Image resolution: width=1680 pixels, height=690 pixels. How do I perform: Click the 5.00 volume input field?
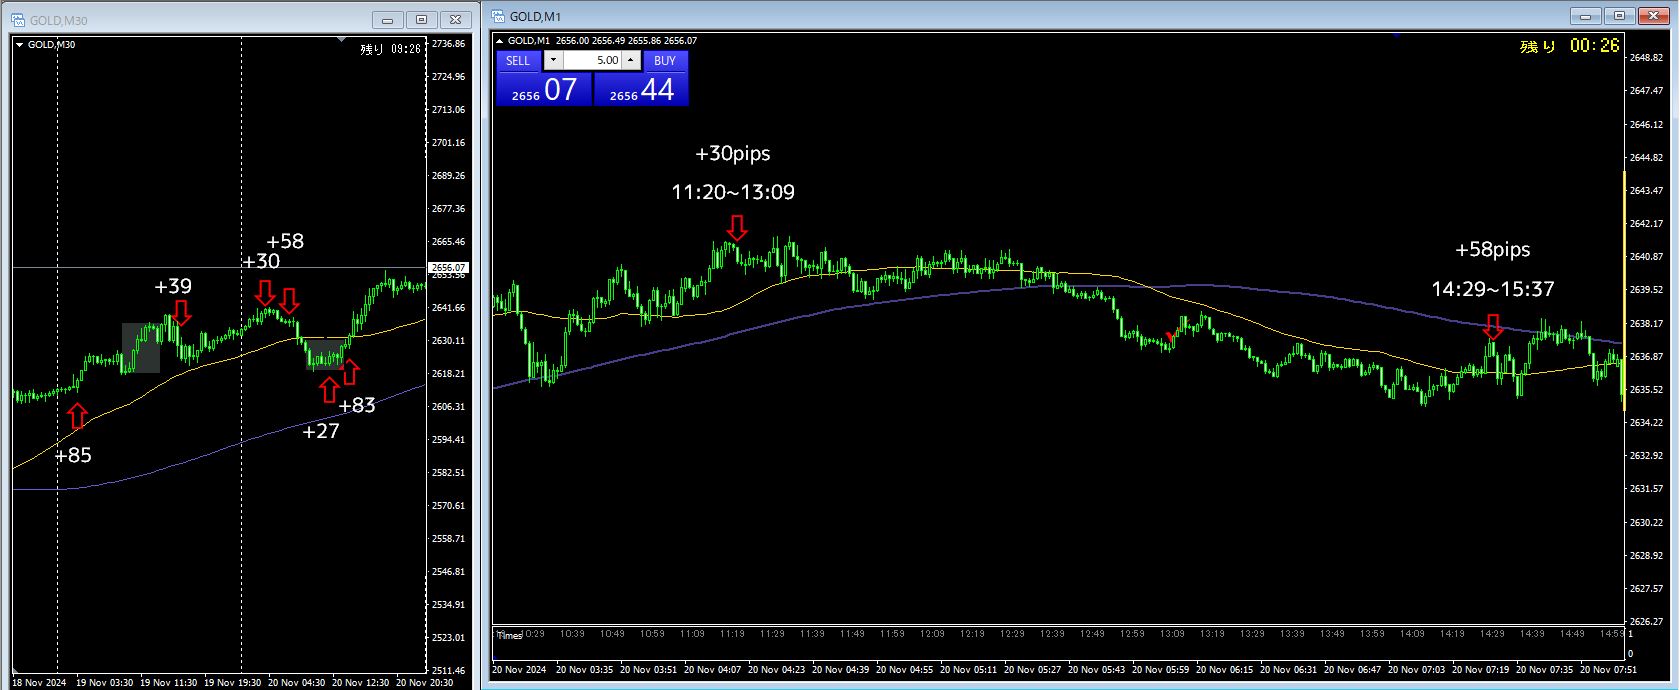[x=592, y=60]
